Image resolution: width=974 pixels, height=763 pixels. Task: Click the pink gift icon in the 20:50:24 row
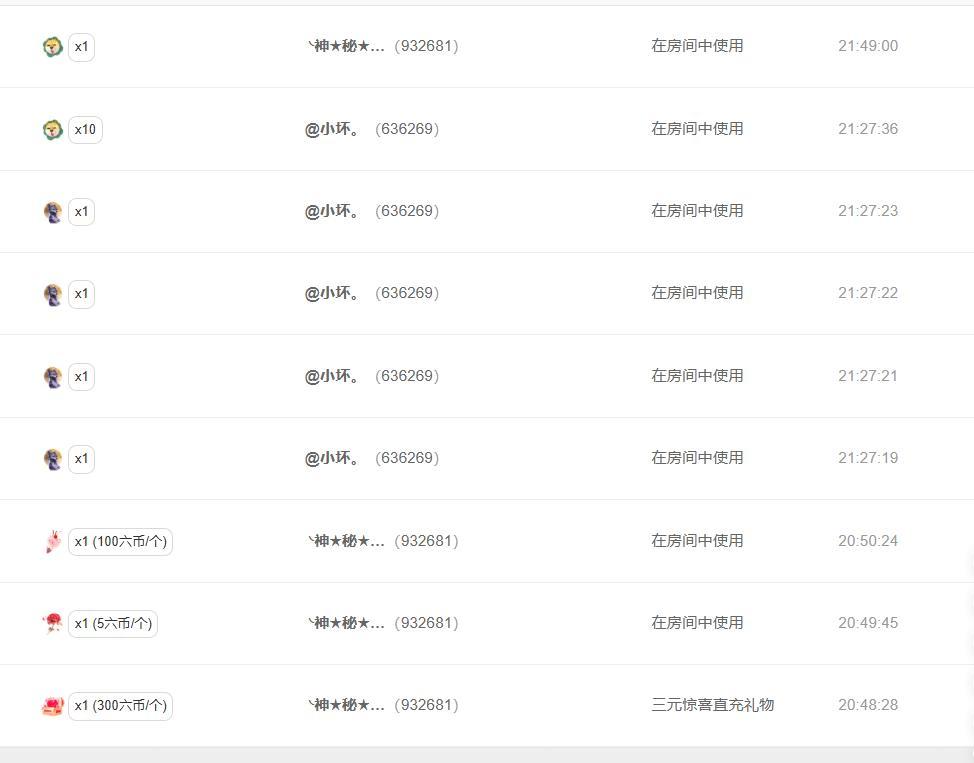pyautogui.click(x=53, y=541)
